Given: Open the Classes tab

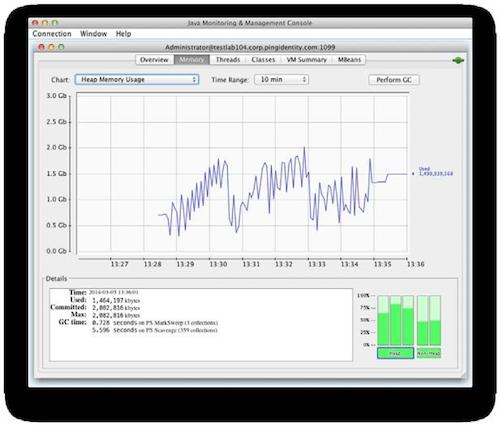Looking at the screenshot, I should pyautogui.click(x=263, y=60).
